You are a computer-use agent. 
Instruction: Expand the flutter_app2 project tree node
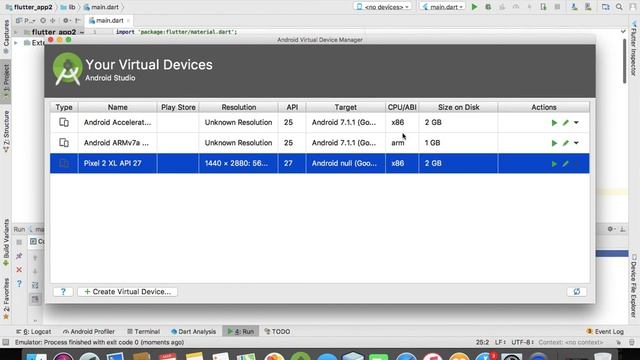(x=16, y=32)
